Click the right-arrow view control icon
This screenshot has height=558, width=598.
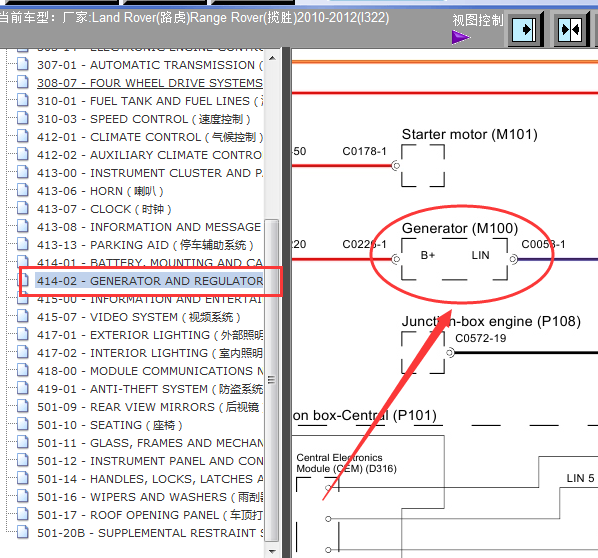point(526,29)
